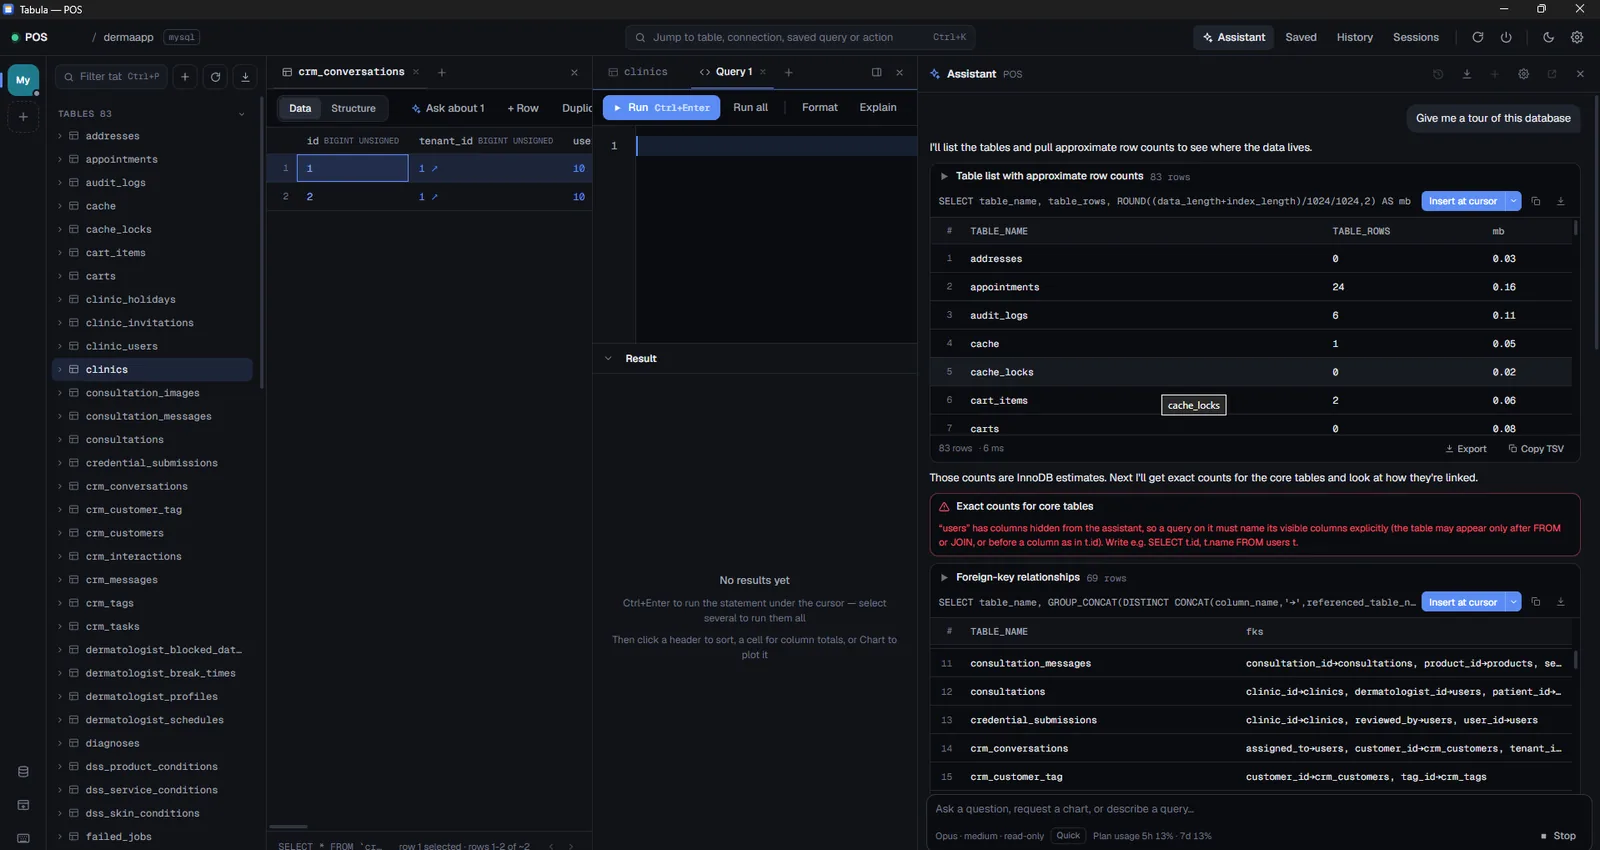1600x850 pixels.
Task: Click the Explain button
Action: (877, 108)
